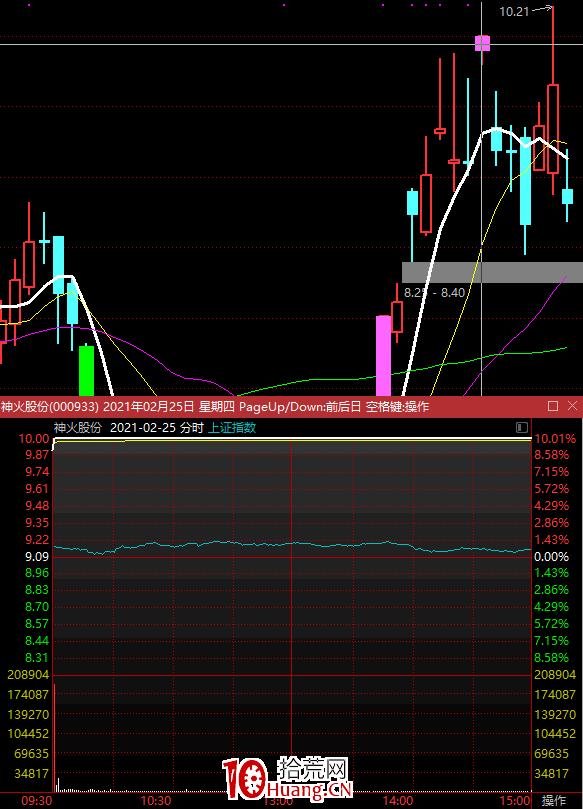The height and width of the screenshot is (809, 583).
Task: Open the 上证指数 overlay link
Action: tap(232, 428)
